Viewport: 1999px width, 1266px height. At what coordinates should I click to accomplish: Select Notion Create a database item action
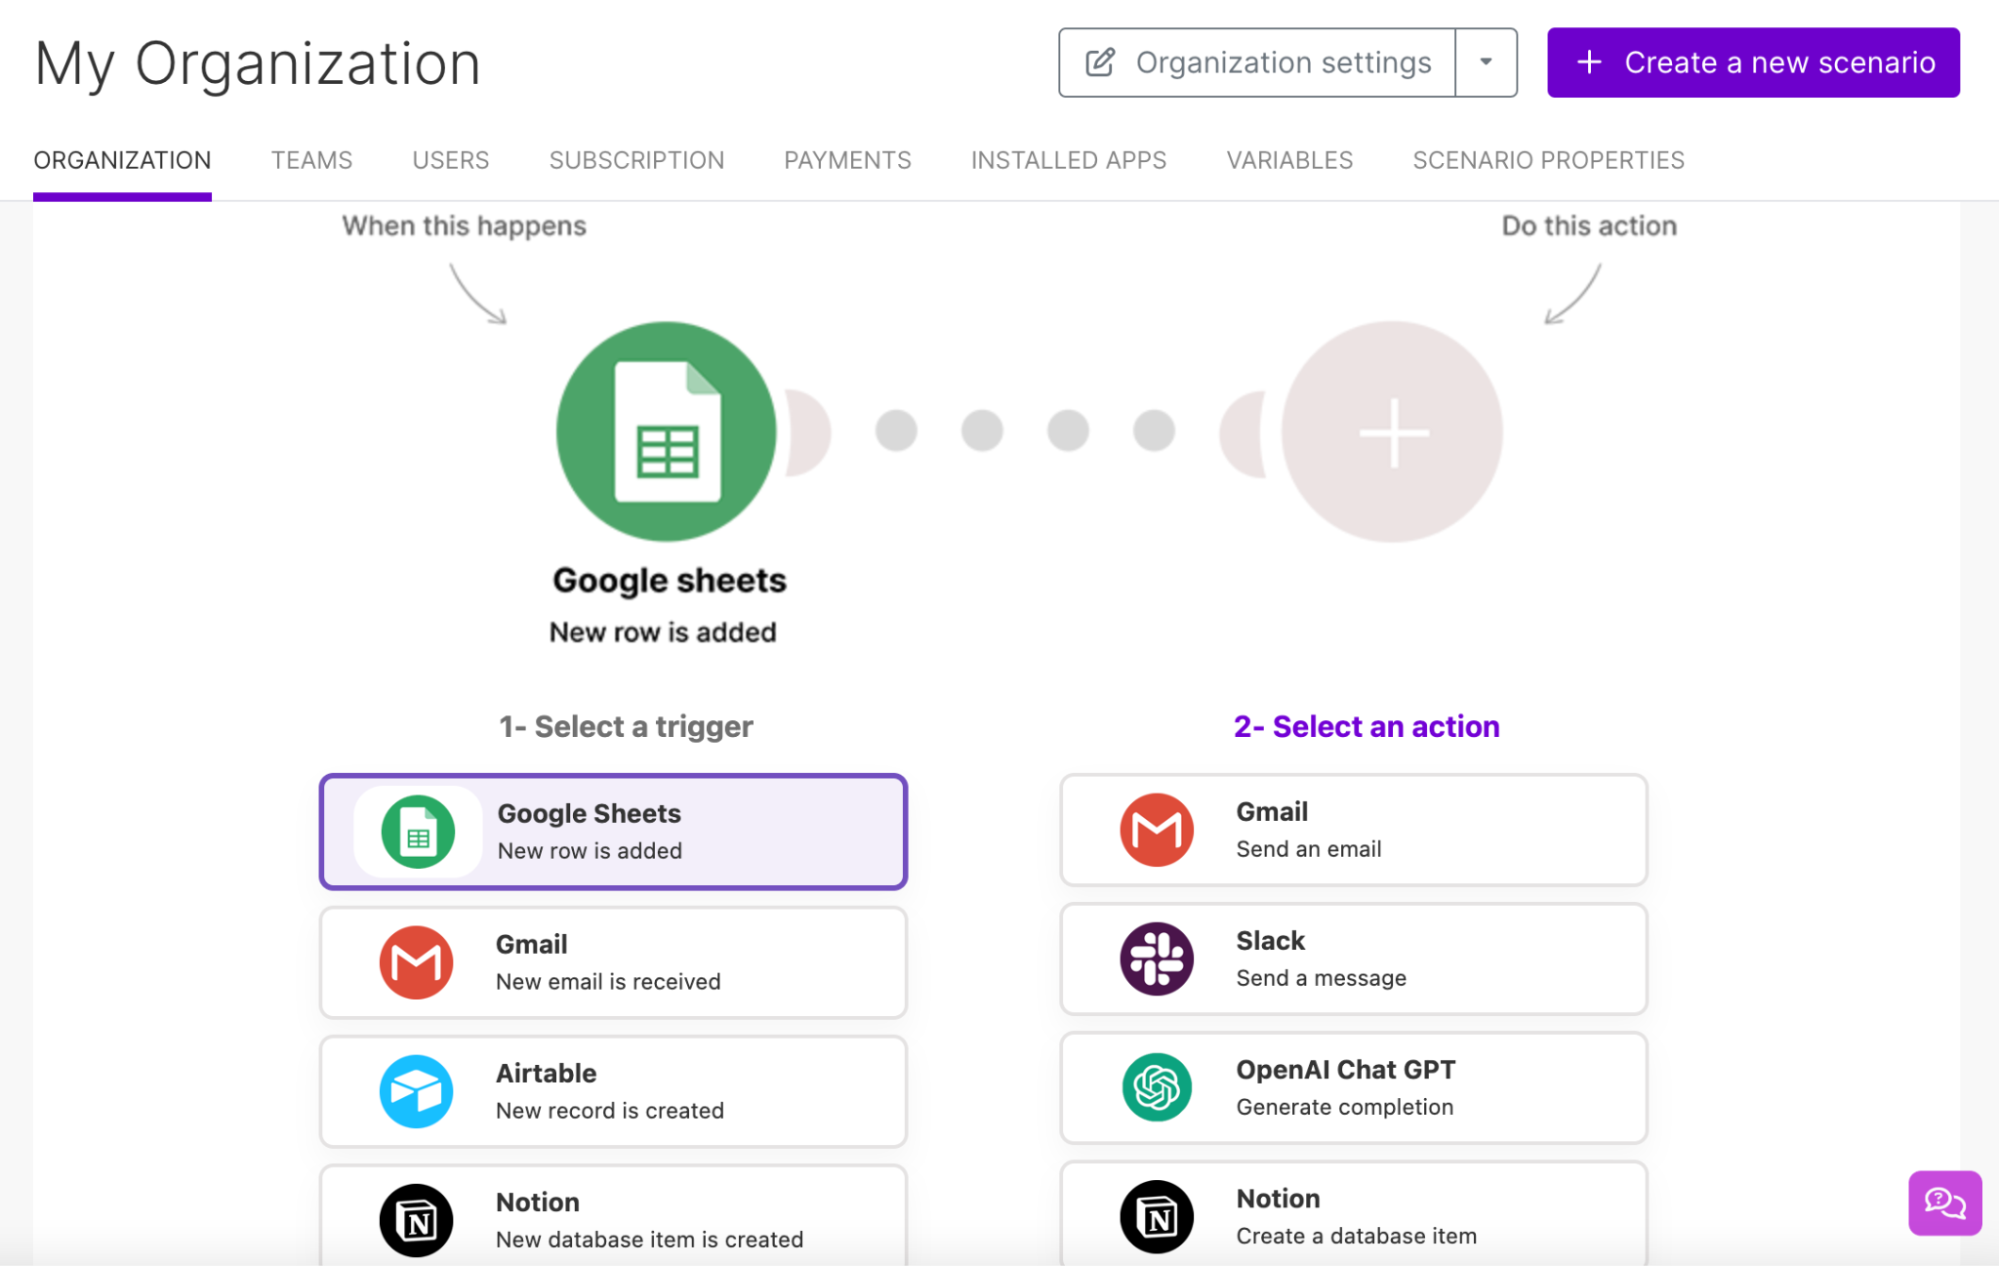coord(1353,1214)
